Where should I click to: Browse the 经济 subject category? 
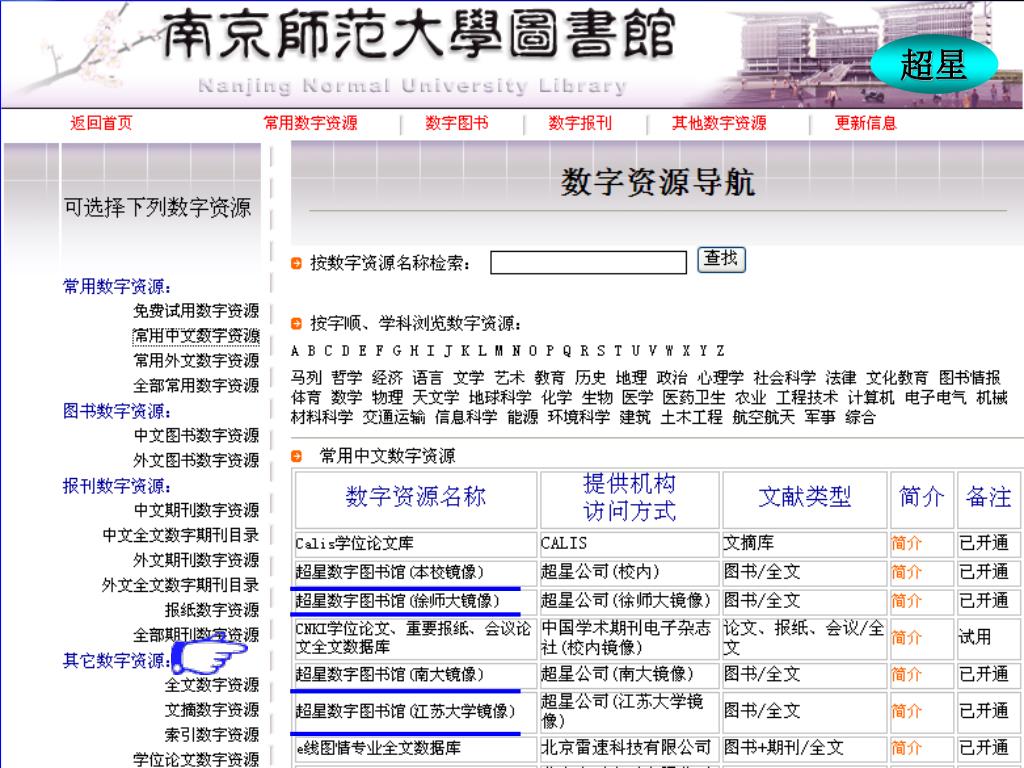coord(387,377)
